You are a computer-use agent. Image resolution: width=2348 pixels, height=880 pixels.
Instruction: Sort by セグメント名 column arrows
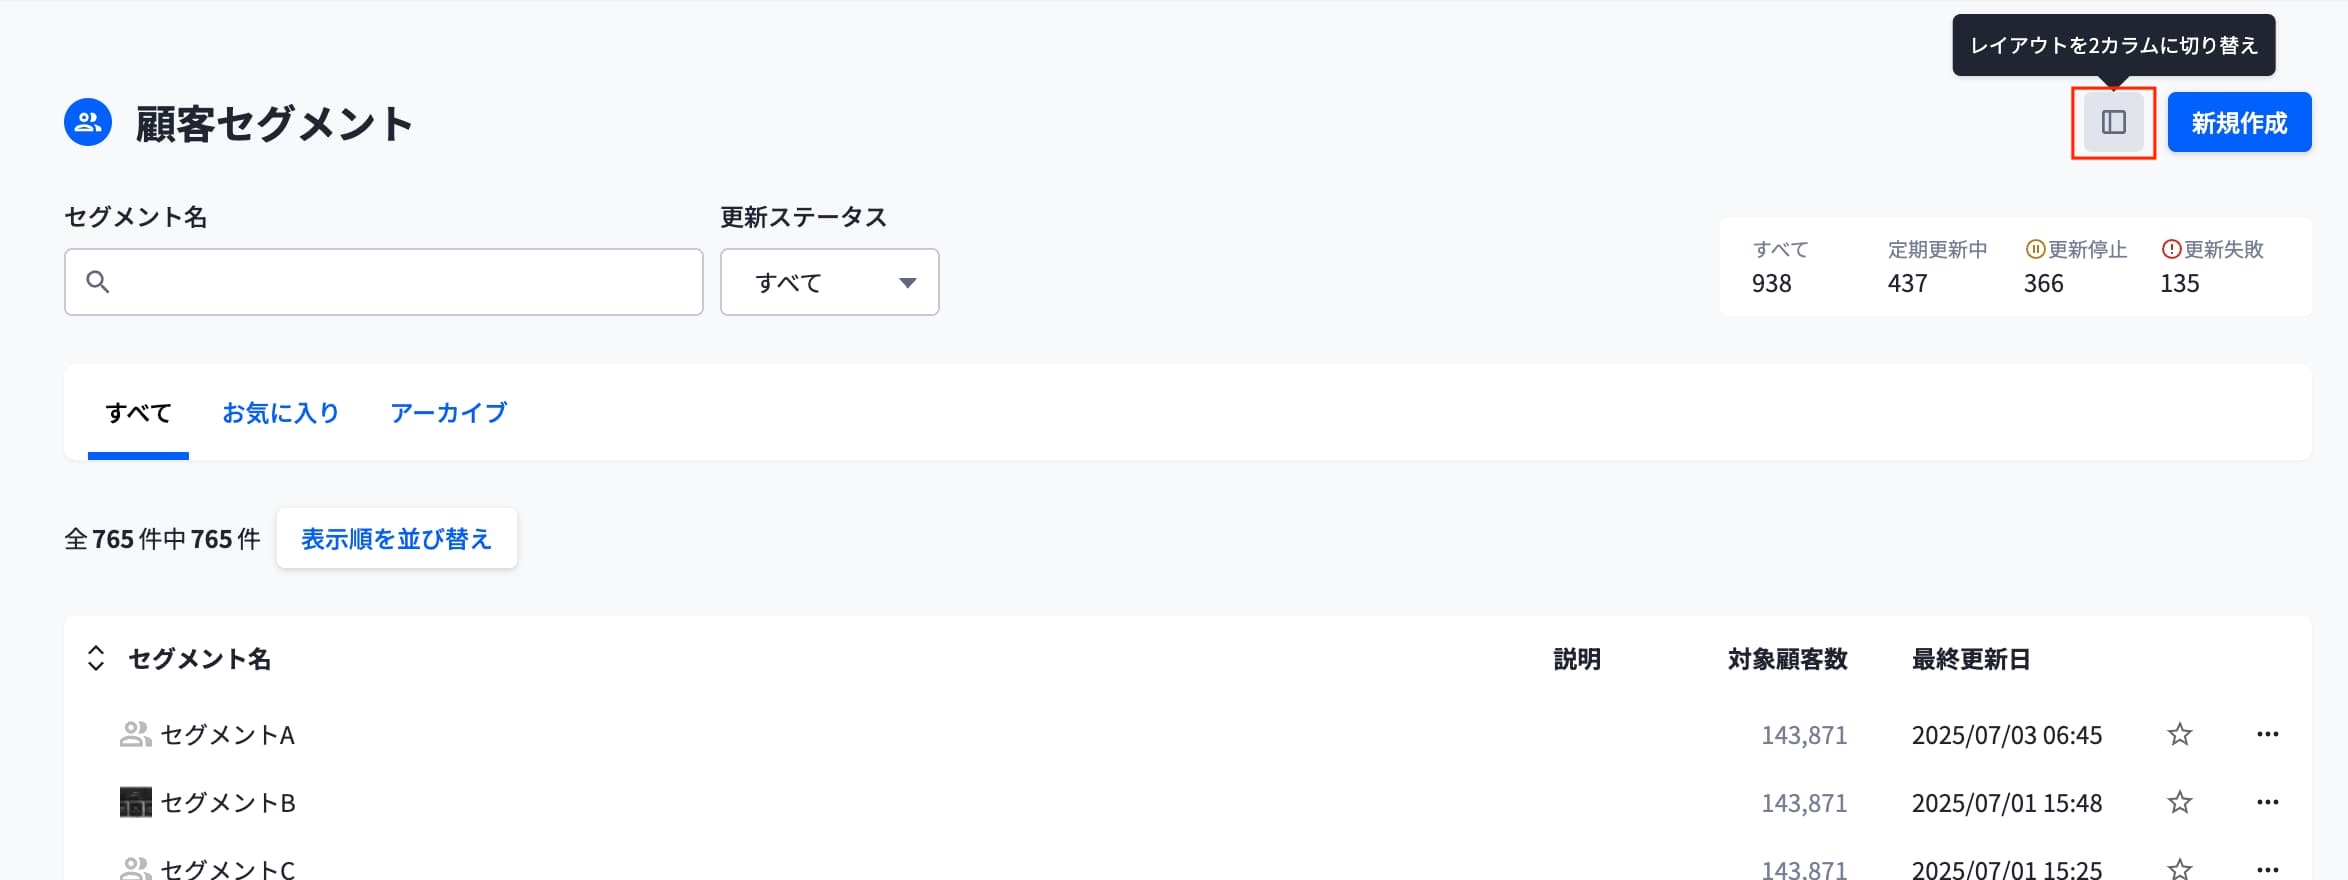(x=96, y=658)
